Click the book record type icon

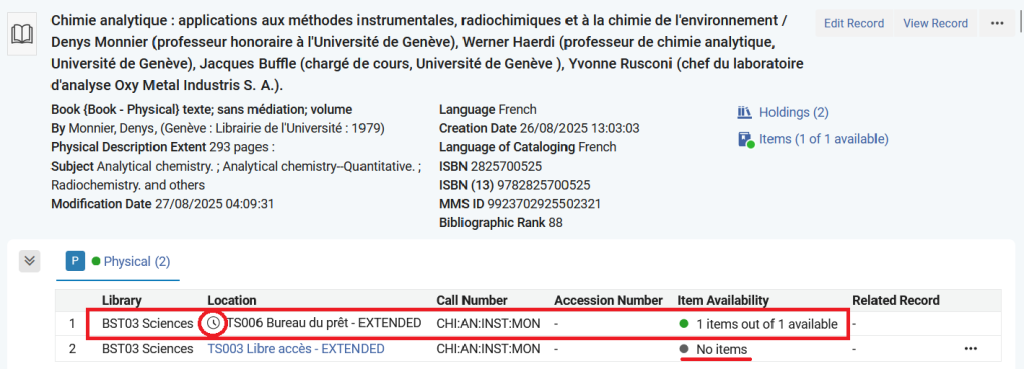(23, 34)
